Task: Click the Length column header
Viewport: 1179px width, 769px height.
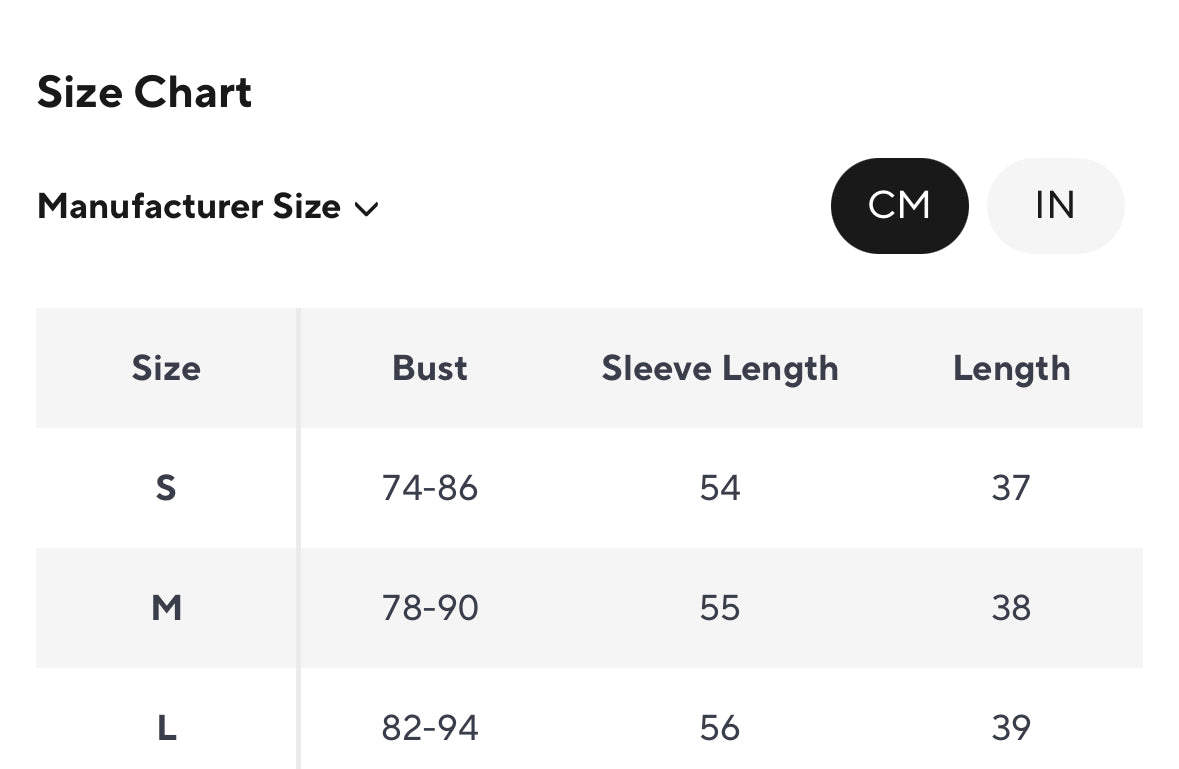Action: point(1011,368)
